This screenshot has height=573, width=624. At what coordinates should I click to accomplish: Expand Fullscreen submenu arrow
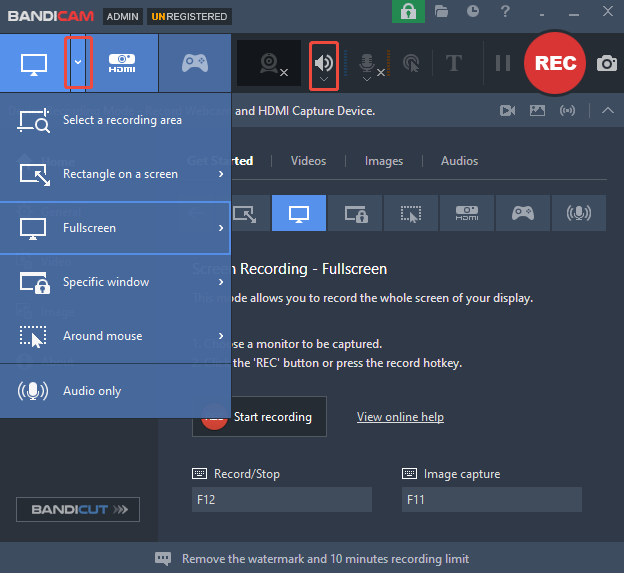221,228
